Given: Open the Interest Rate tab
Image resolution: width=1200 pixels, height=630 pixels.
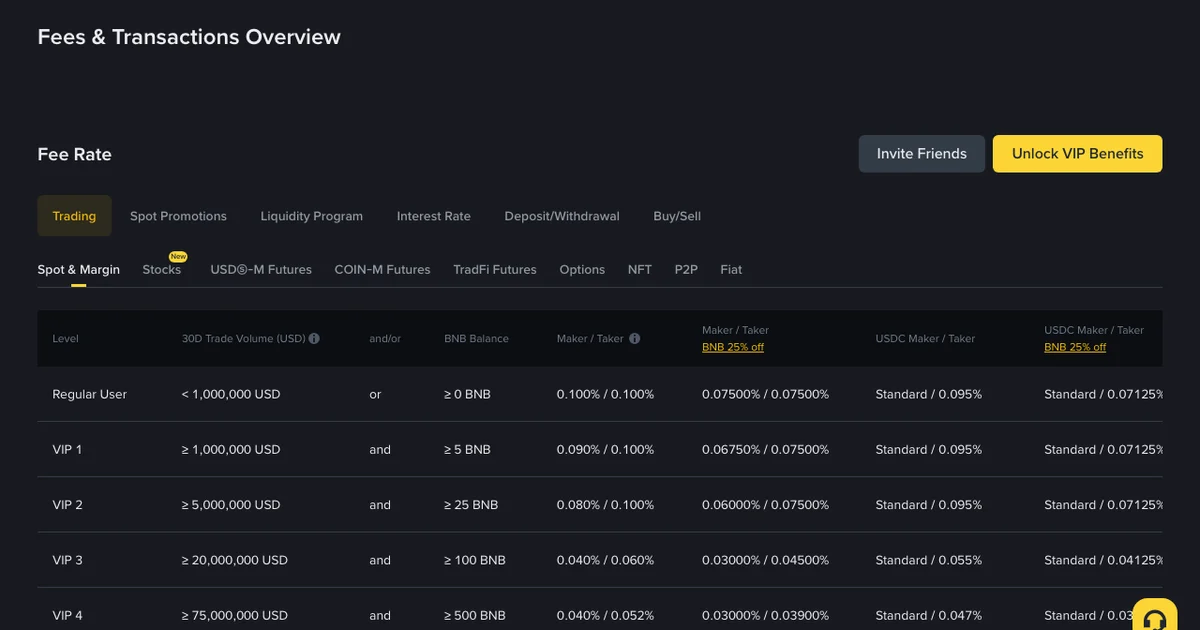Looking at the screenshot, I should coord(434,216).
